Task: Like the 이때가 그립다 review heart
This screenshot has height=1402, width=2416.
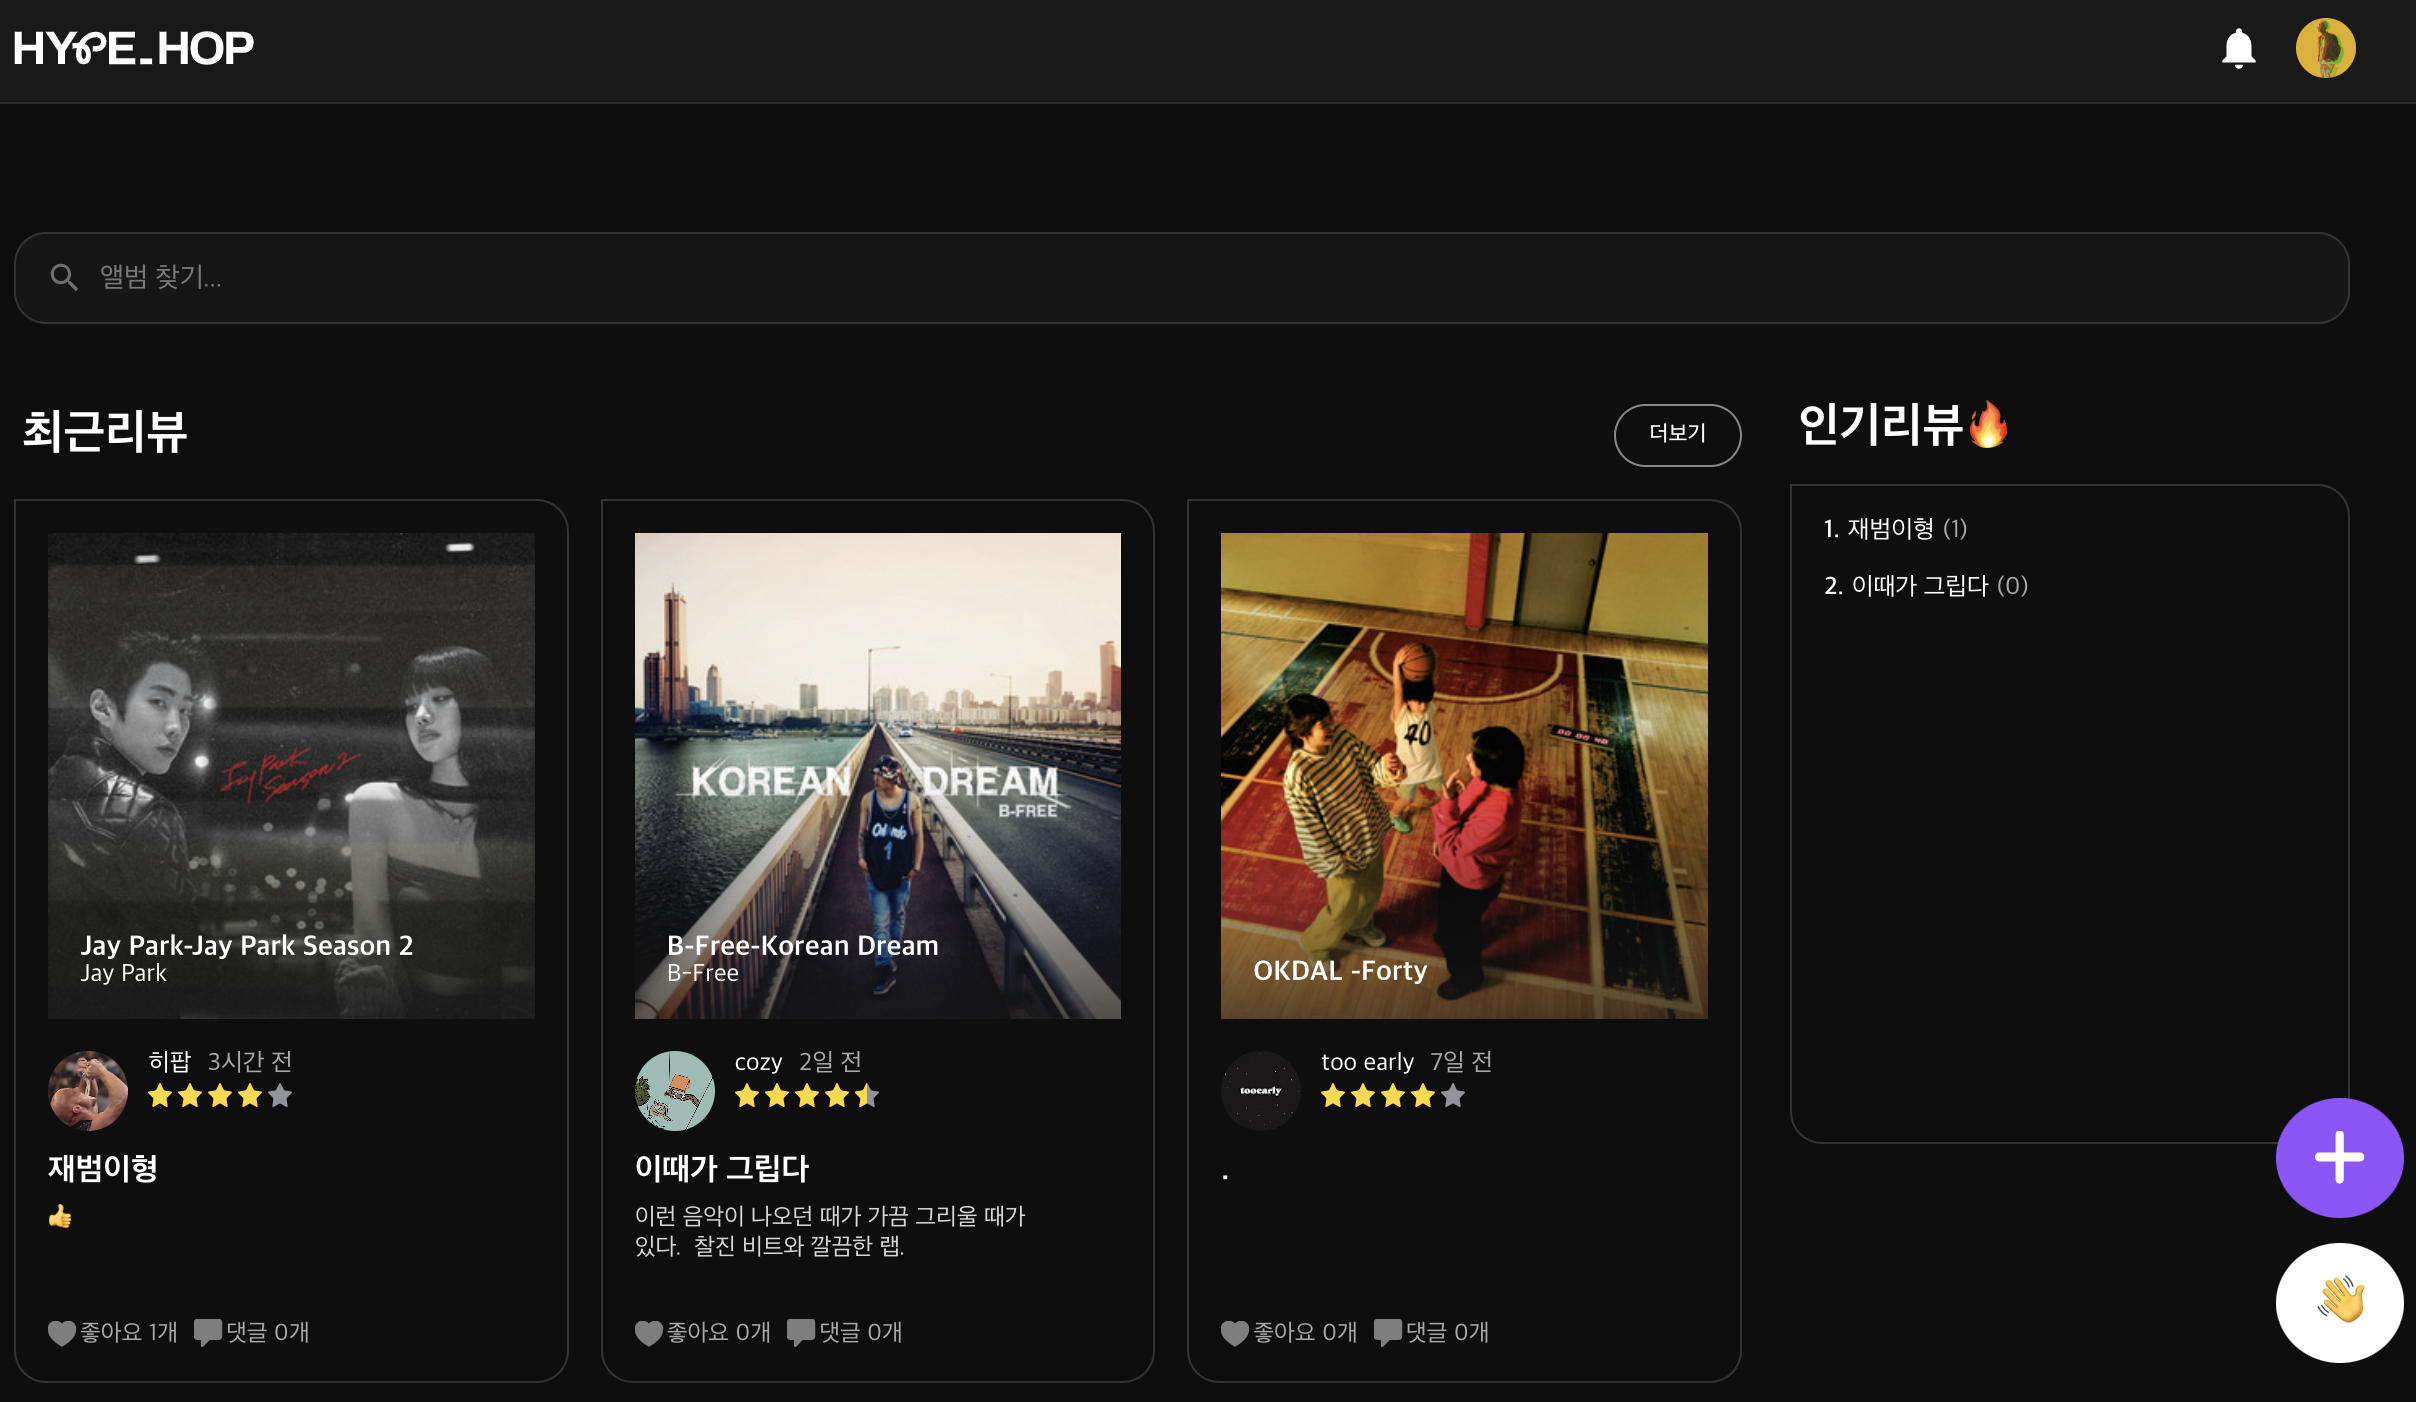Action: (x=649, y=1332)
